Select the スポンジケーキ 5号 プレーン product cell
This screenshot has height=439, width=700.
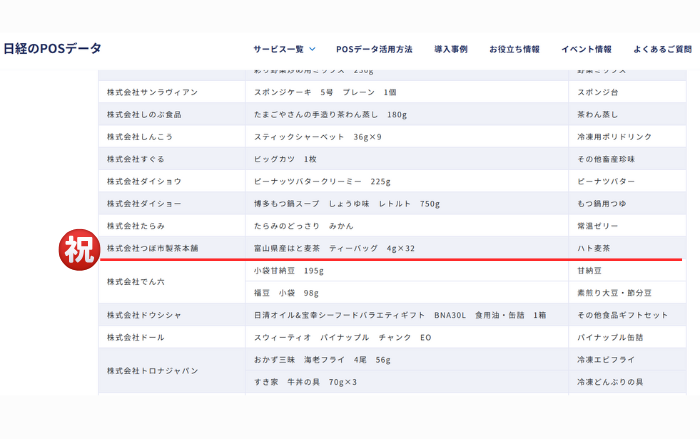[x=407, y=92]
